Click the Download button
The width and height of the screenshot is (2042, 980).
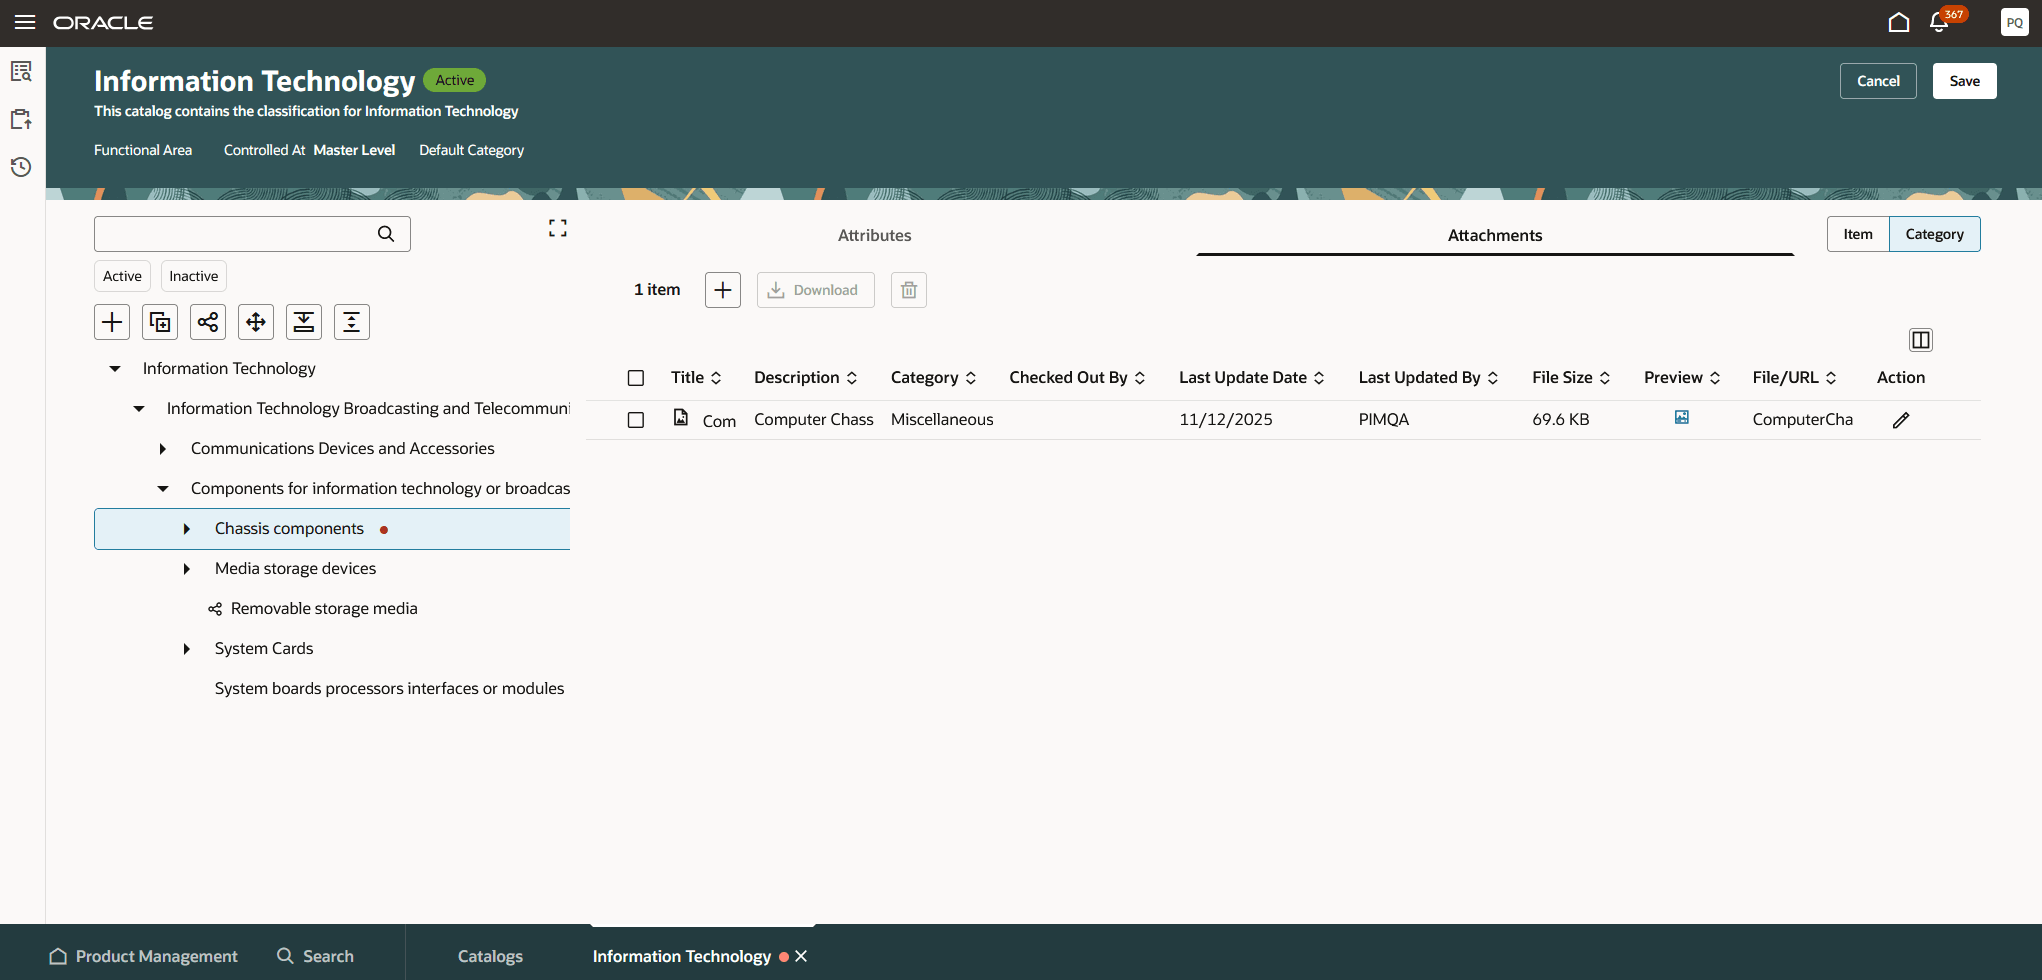click(x=816, y=290)
